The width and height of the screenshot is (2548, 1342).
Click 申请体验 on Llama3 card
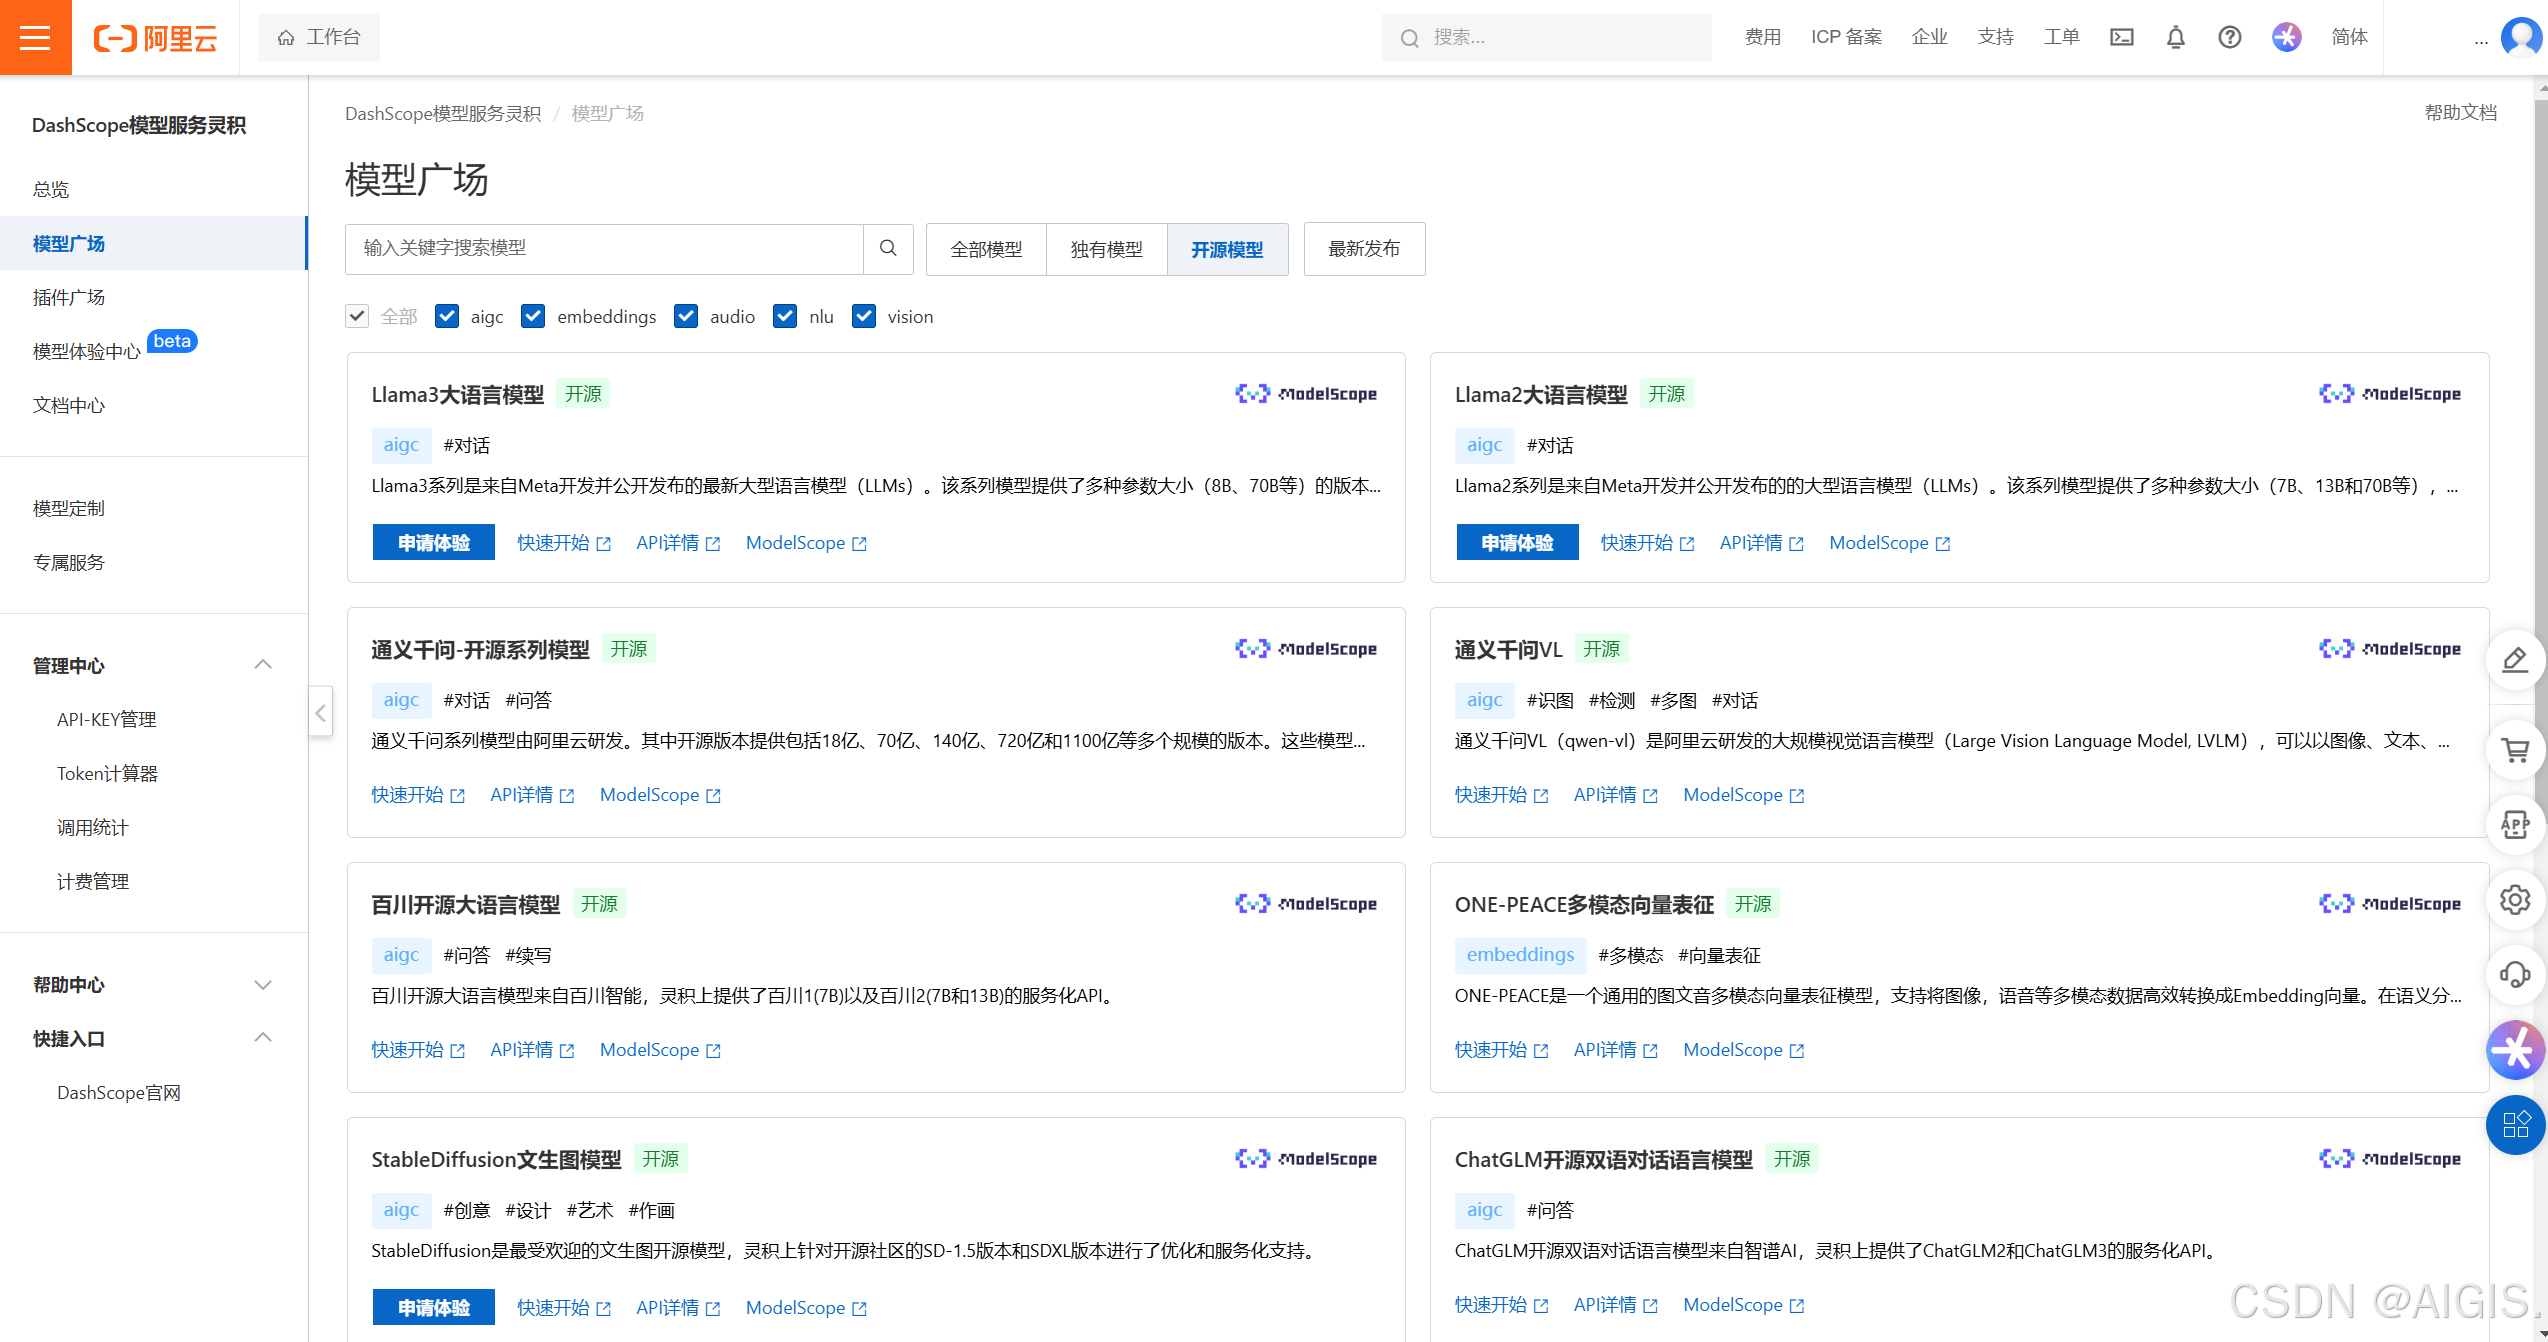[433, 542]
